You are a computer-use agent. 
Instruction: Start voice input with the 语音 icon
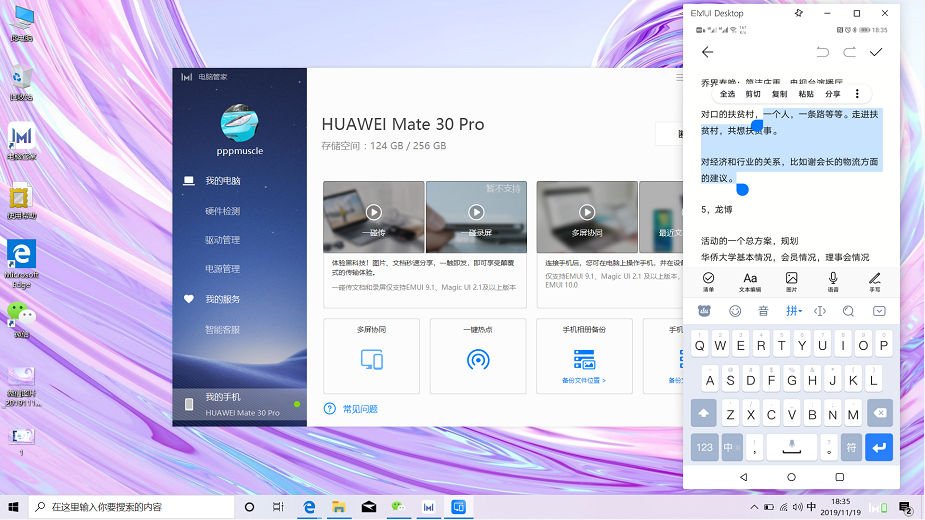click(833, 282)
